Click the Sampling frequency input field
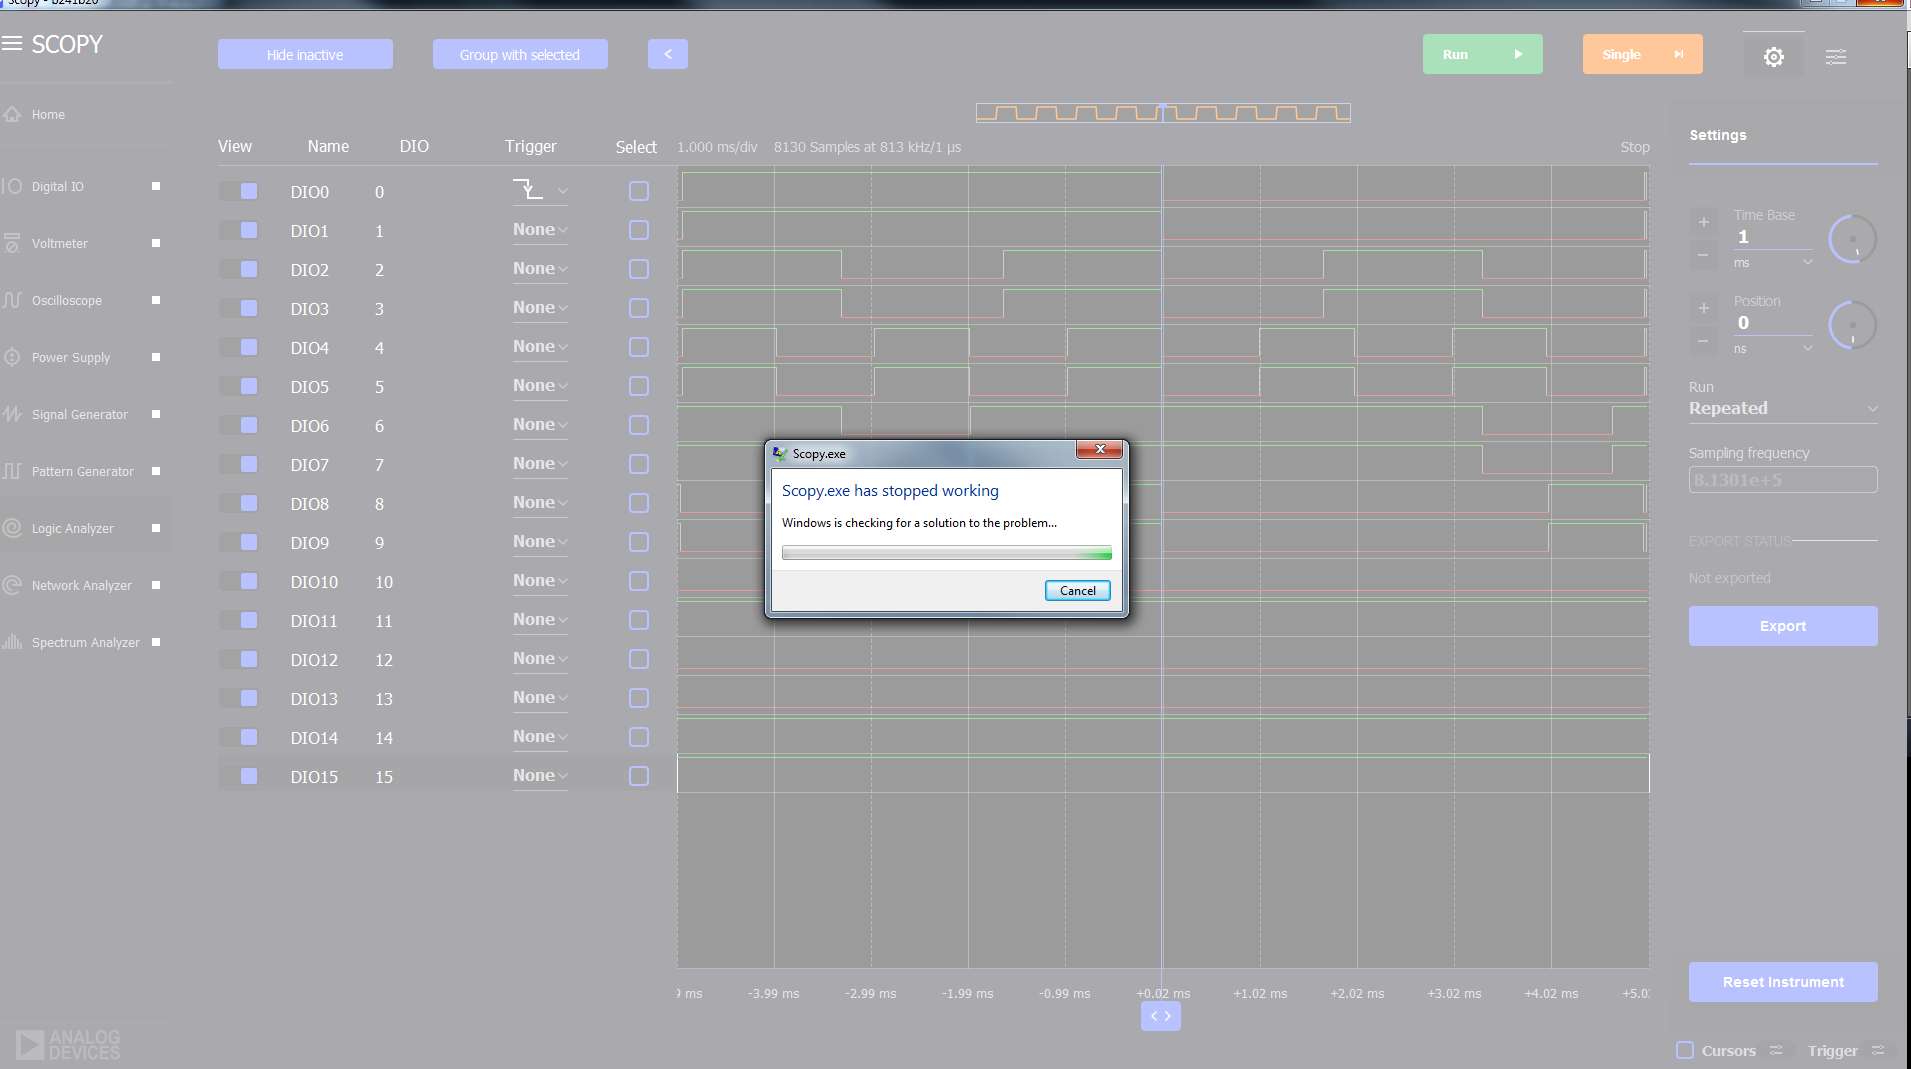This screenshot has width=1911, height=1069. click(1783, 480)
